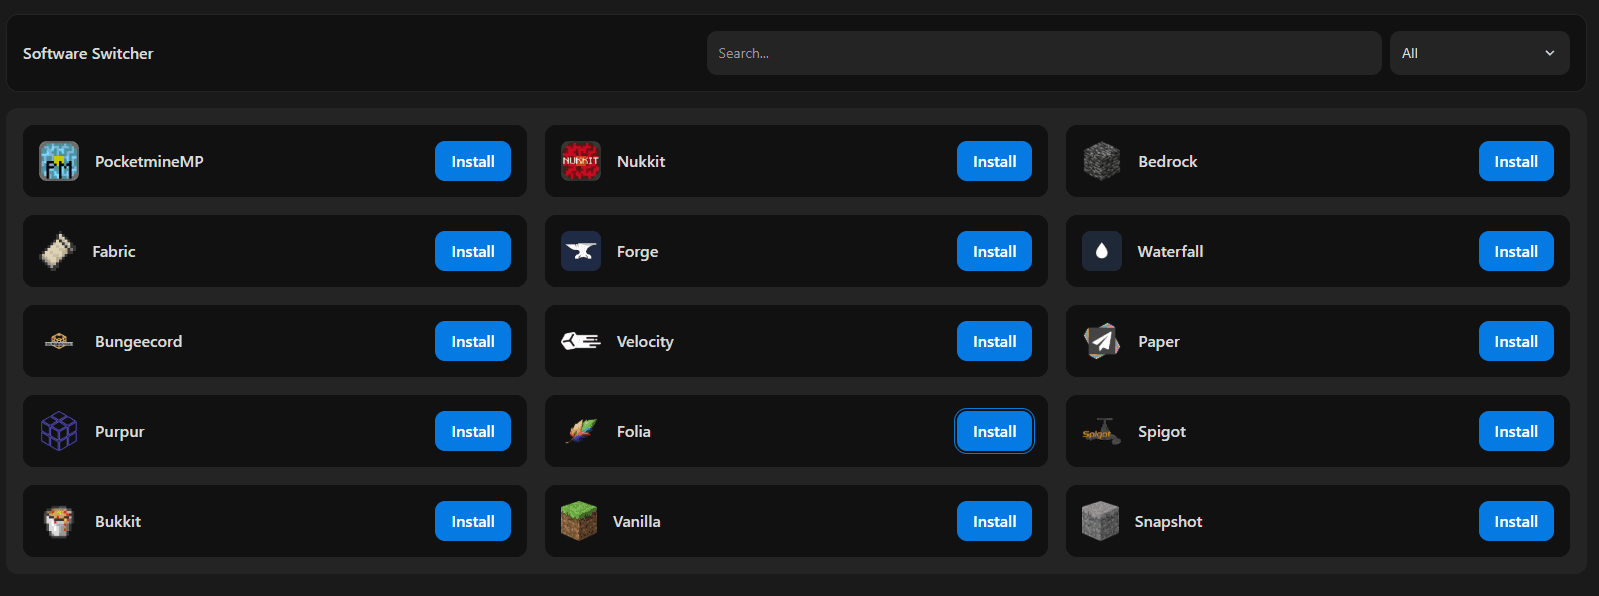Viewport: 1599px width, 596px height.
Task: Click the Fabric fabric-roll icon
Action: coord(57,251)
